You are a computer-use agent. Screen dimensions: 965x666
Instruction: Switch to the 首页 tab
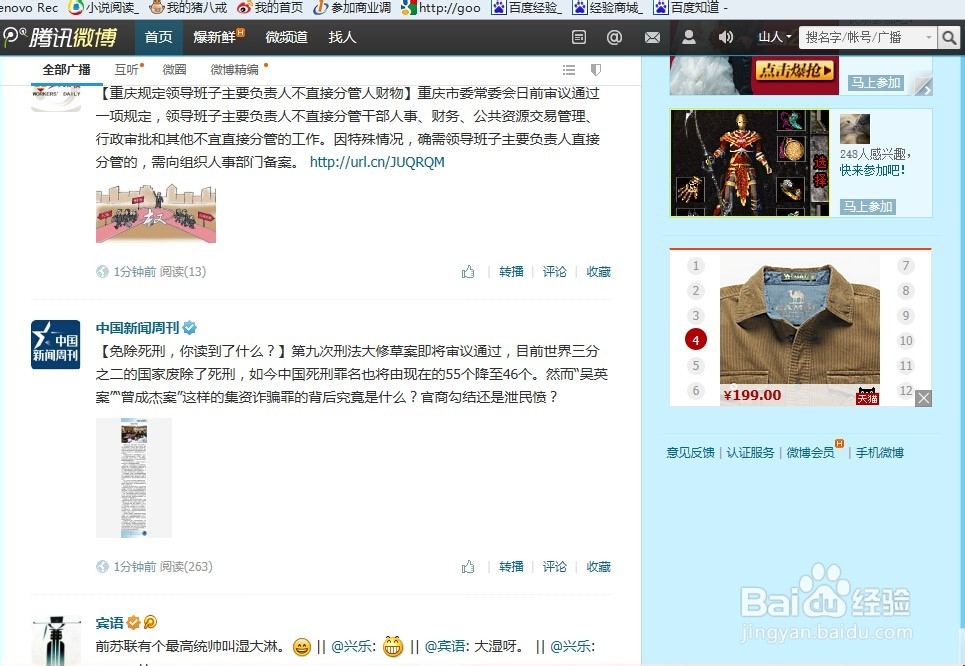coord(158,37)
